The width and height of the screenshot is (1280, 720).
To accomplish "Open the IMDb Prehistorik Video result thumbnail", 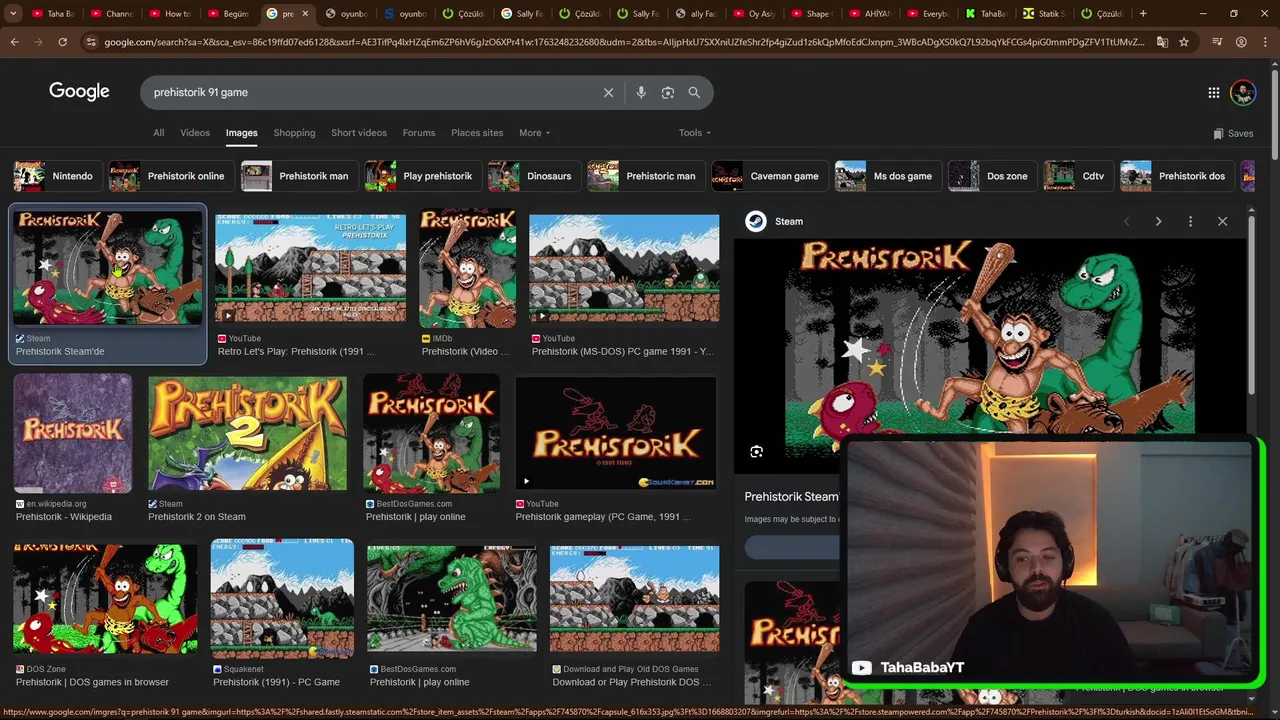I will [x=468, y=268].
